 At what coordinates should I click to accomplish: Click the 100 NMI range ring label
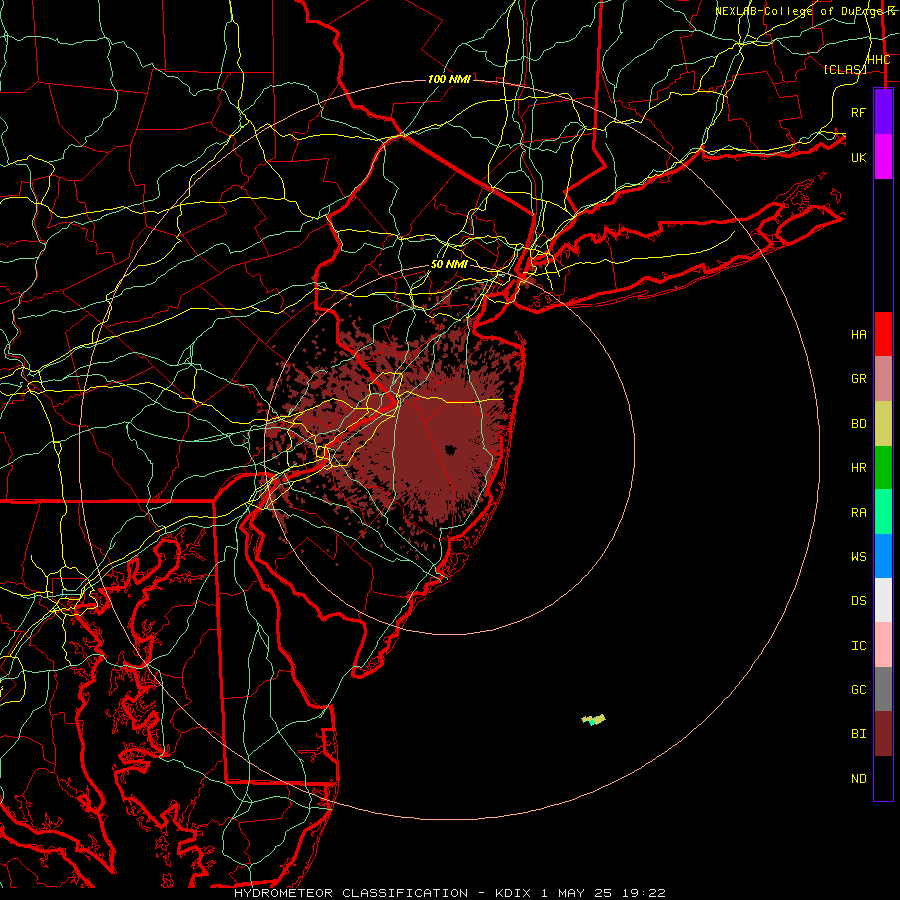(x=449, y=79)
